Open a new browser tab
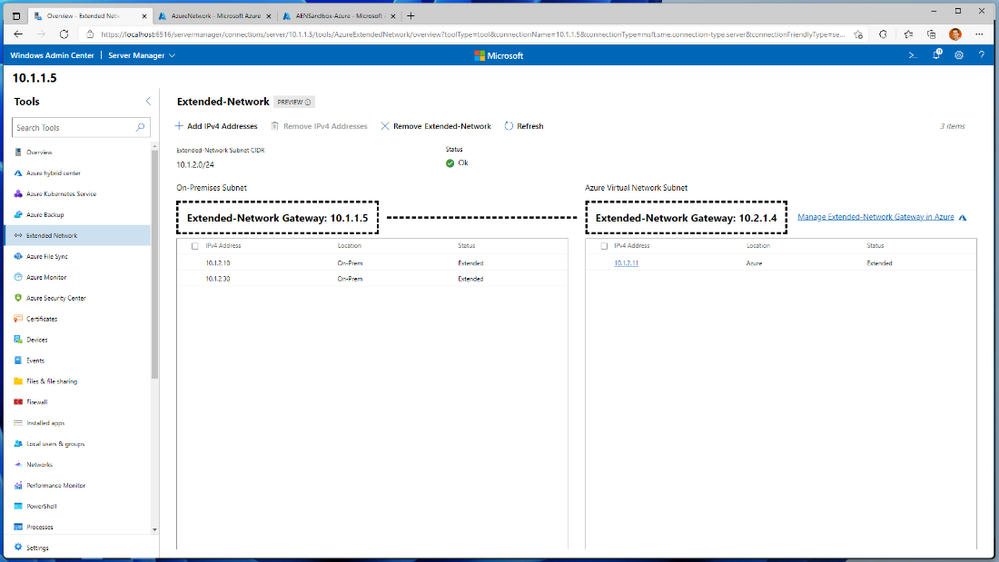999x562 pixels. [411, 16]
